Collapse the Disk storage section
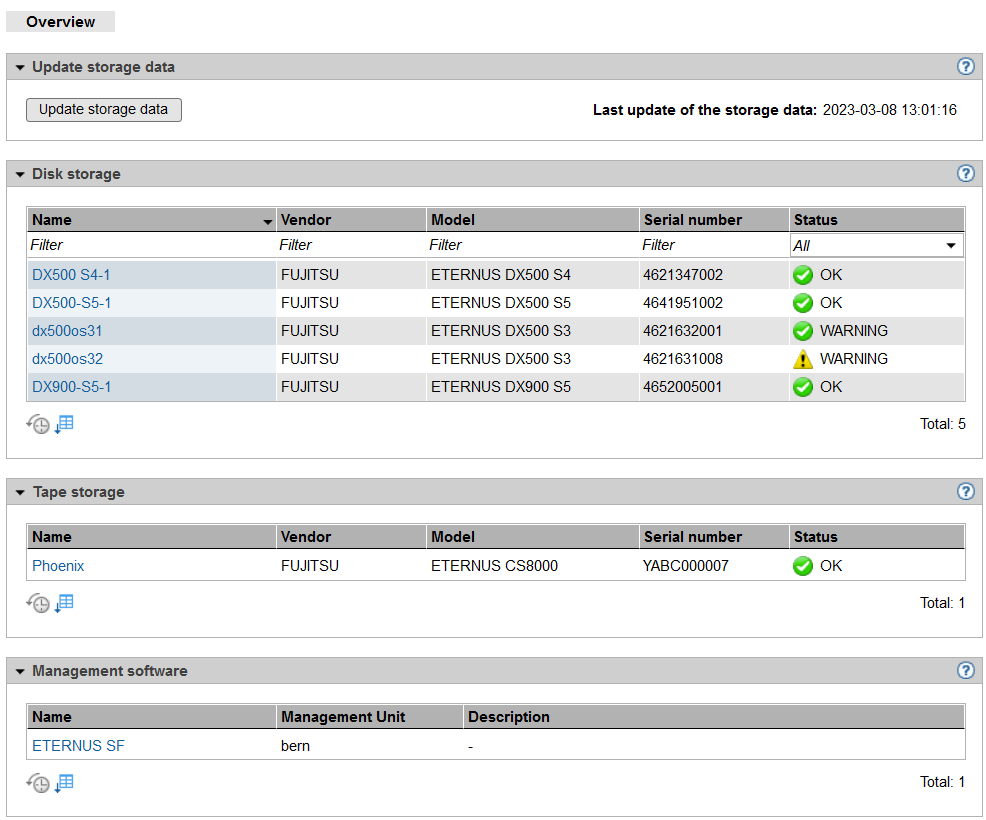The image size is (986, 820). (x=20, y=174)
